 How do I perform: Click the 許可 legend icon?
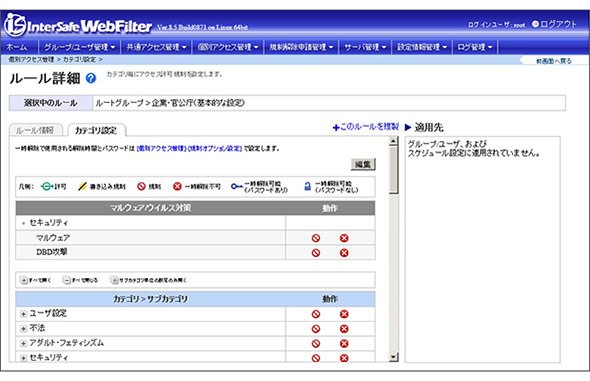pos(46,186)
